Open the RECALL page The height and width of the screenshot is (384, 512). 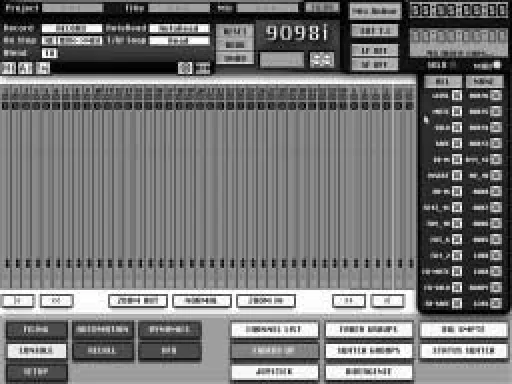pyautogui.click(x=103, y=351)
